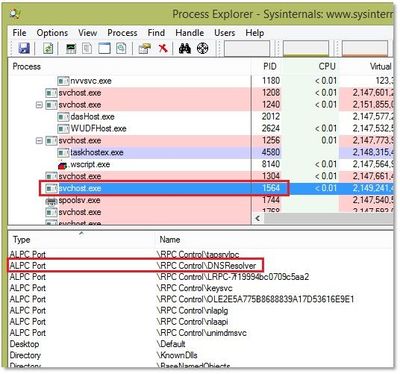
Task: Select the taskhostex.exe process name
Action: point(97,153)
